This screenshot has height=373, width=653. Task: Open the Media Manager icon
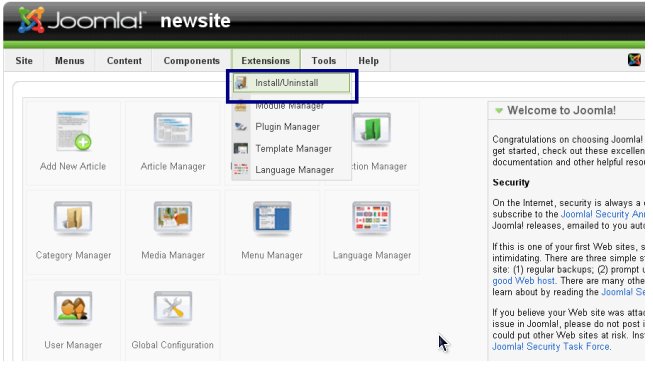click(173, 217)
